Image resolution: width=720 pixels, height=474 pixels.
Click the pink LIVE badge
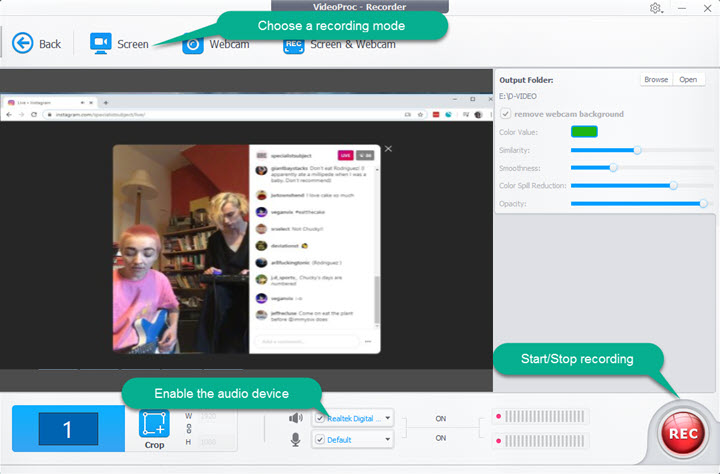[345, 155]
